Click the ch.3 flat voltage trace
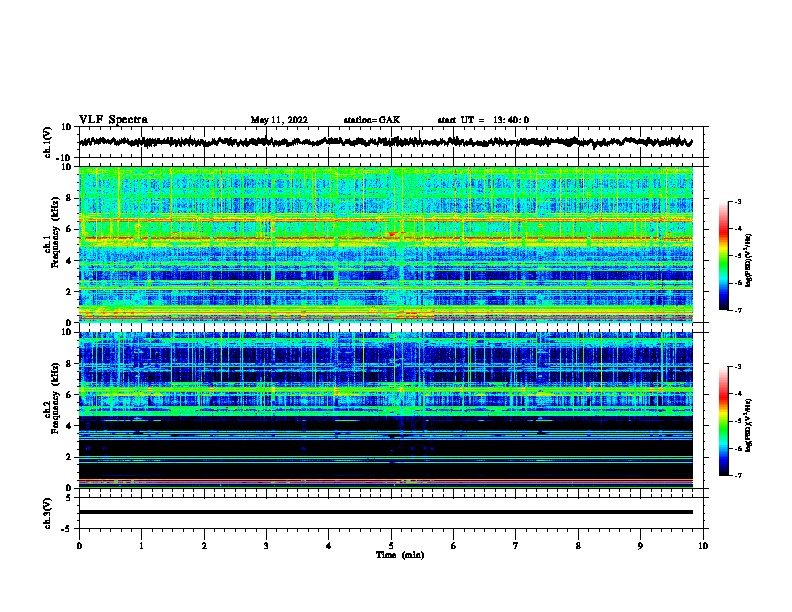The height and width of the screenshot is (612, 792). pyautogui.click(x=386, y=512)
